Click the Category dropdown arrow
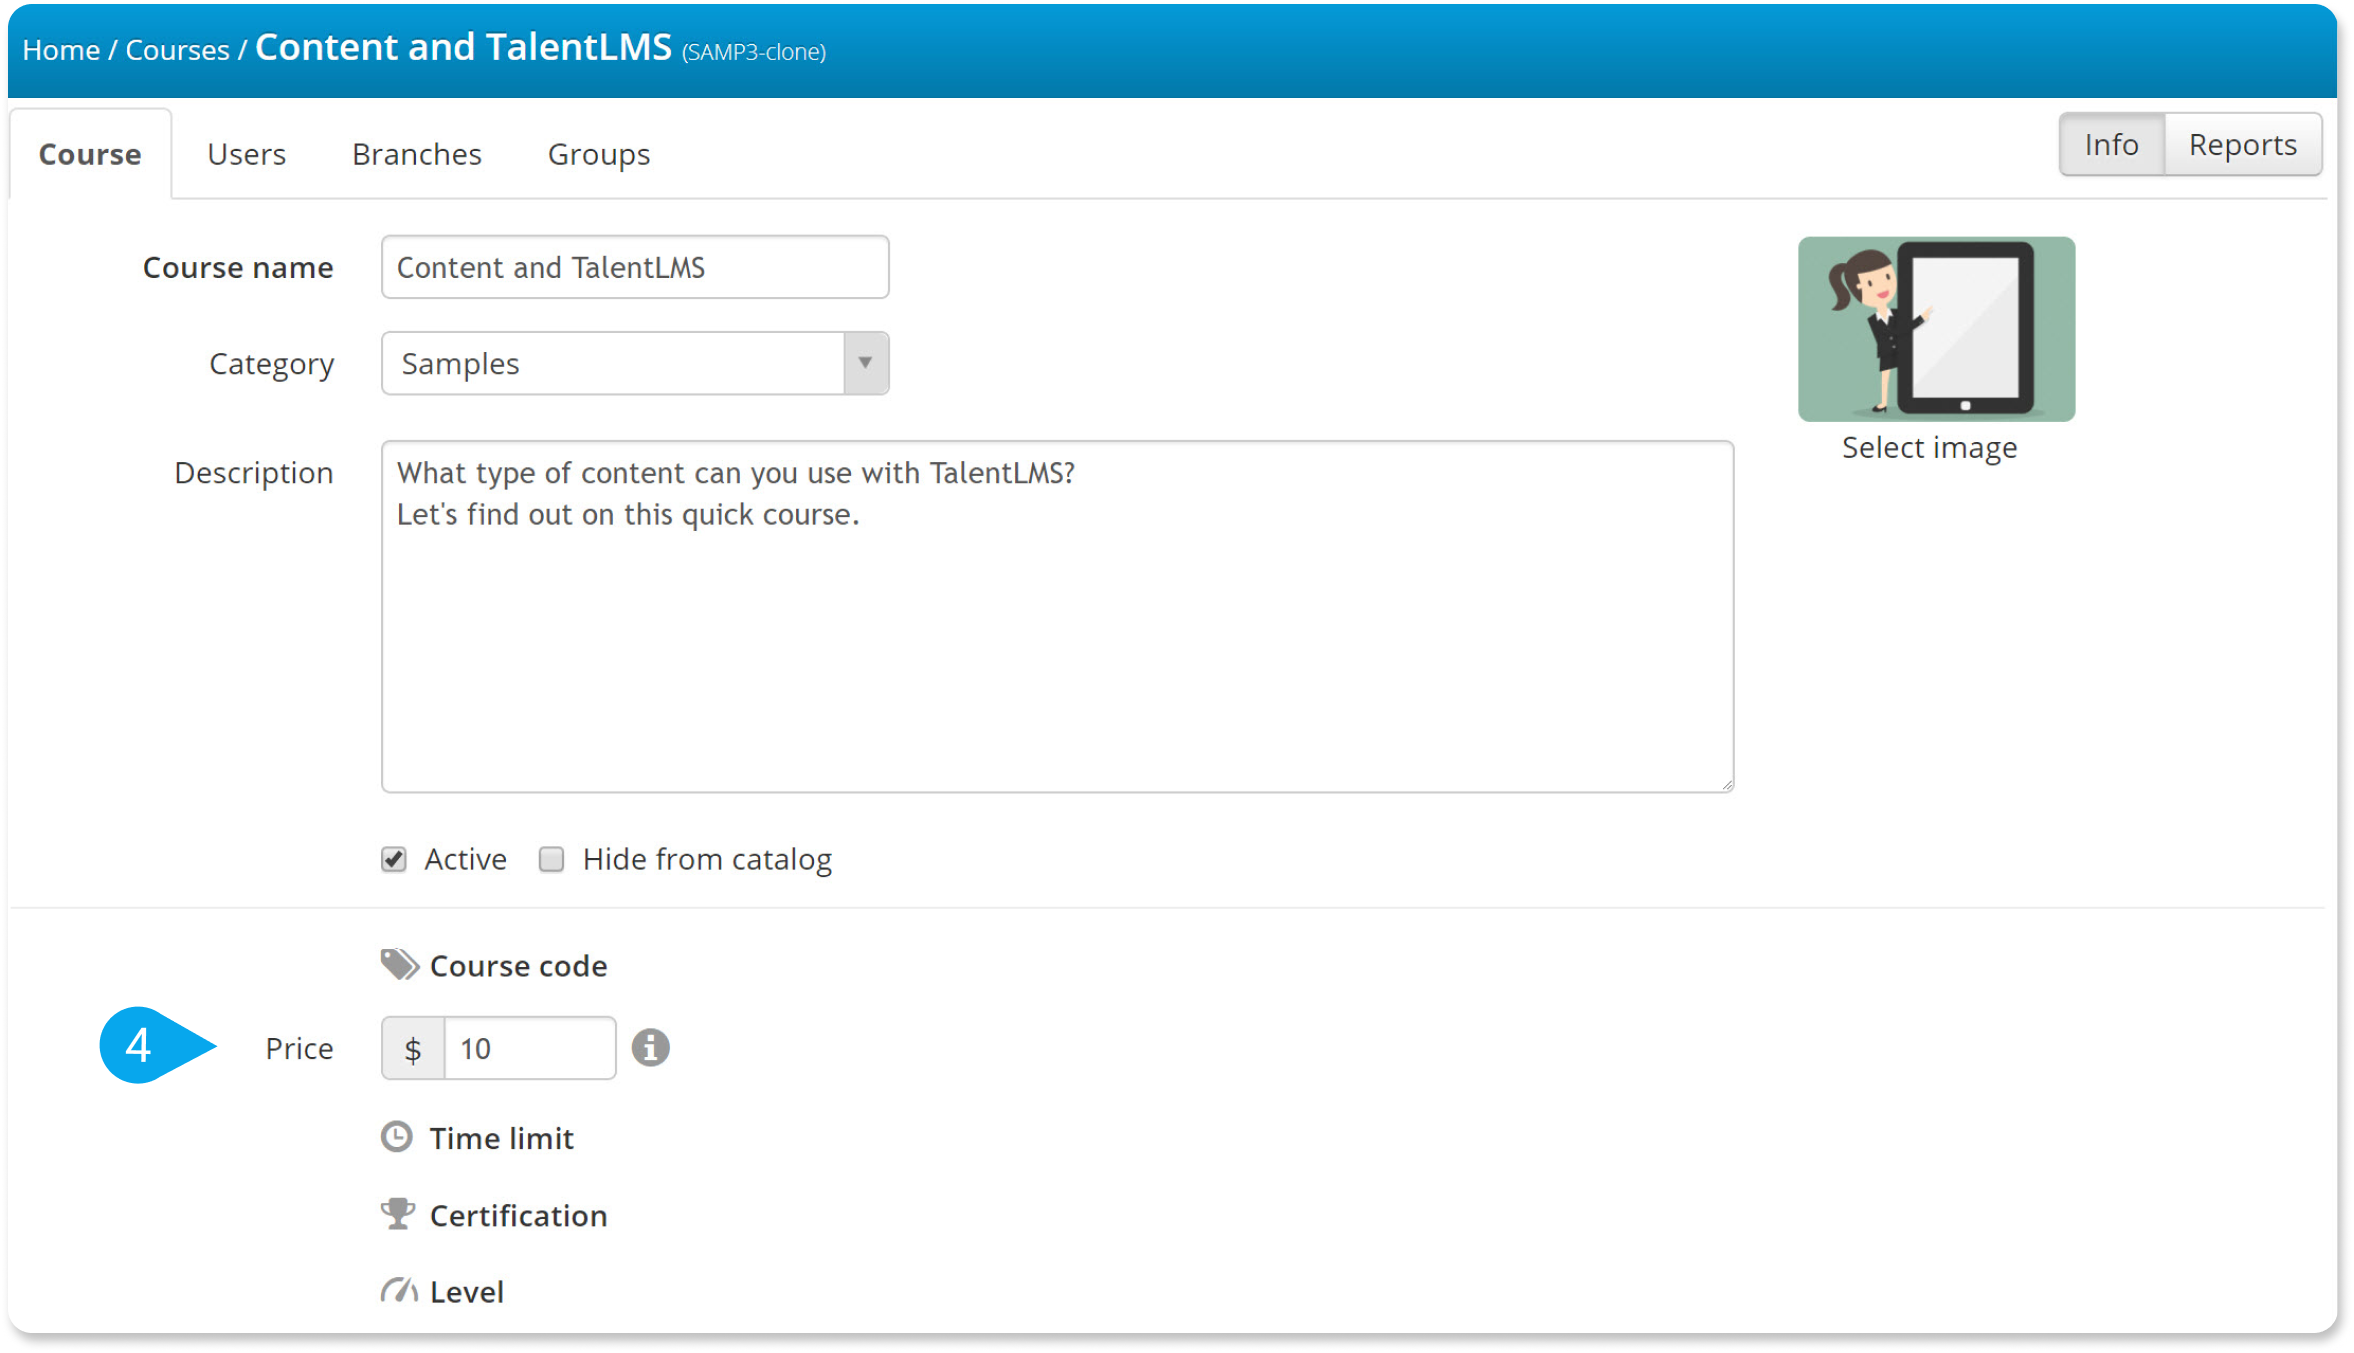This screenshot has height=1353, width=2354. coord(866,363)
